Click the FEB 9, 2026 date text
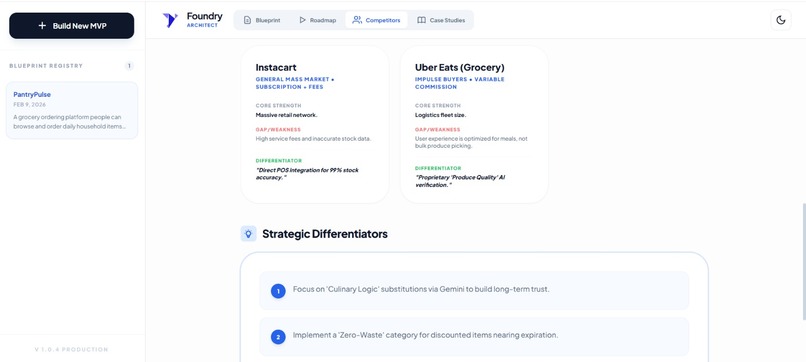The image size is (806, 362). [29, 104]
